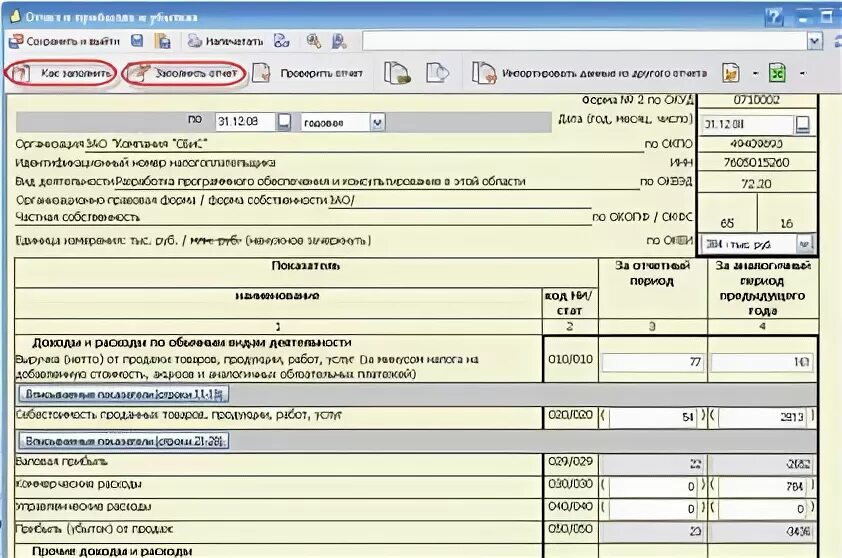Click the form code 0710002 cell

pos(756,100)
